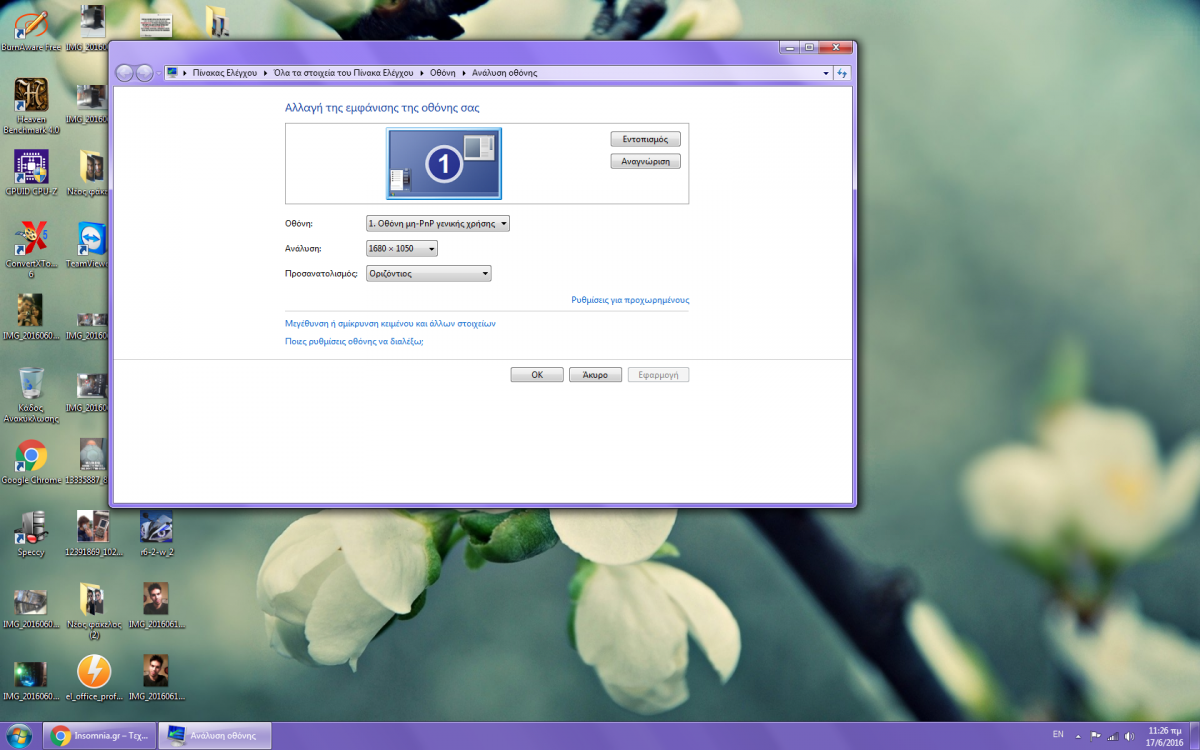Click the EN language indicator in taskbar
The width and height of the screenshot is (1200, 750).
coord(1058,736)
